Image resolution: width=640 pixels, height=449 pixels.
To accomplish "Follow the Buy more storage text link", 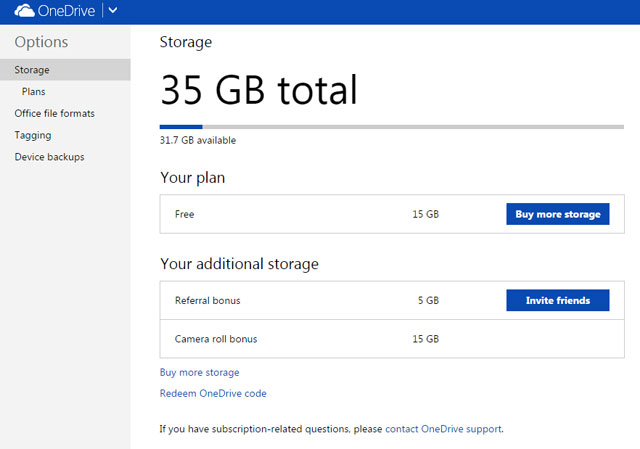I will tap(199, 372).
